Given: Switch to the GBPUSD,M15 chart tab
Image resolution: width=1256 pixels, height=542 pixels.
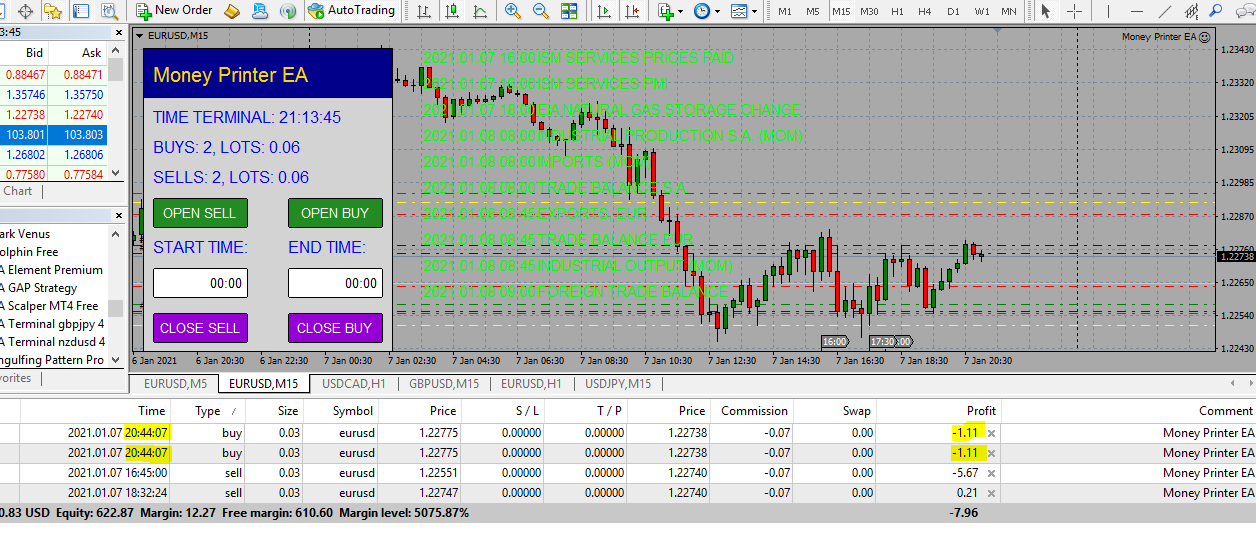Looking at the screenshot, I should (x=444, y=384).
